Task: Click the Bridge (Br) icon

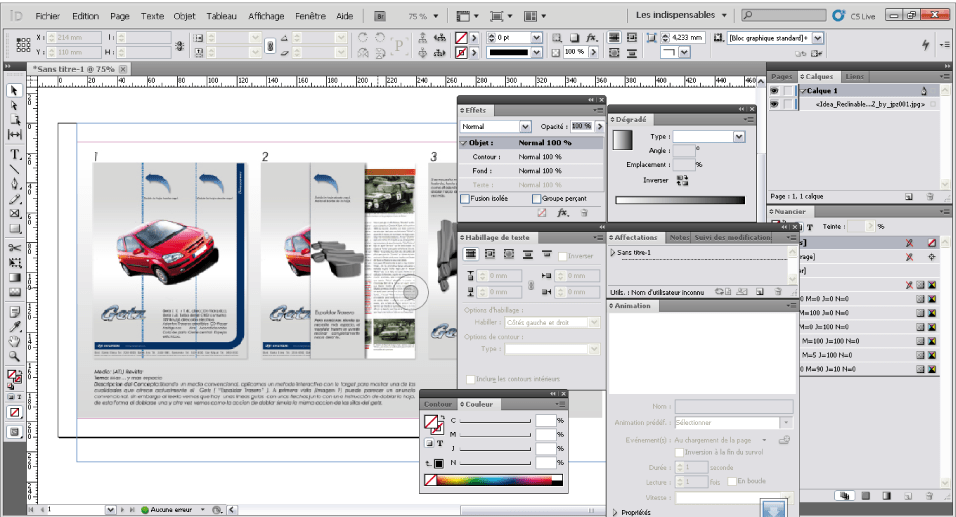Action: click(380, 16)
